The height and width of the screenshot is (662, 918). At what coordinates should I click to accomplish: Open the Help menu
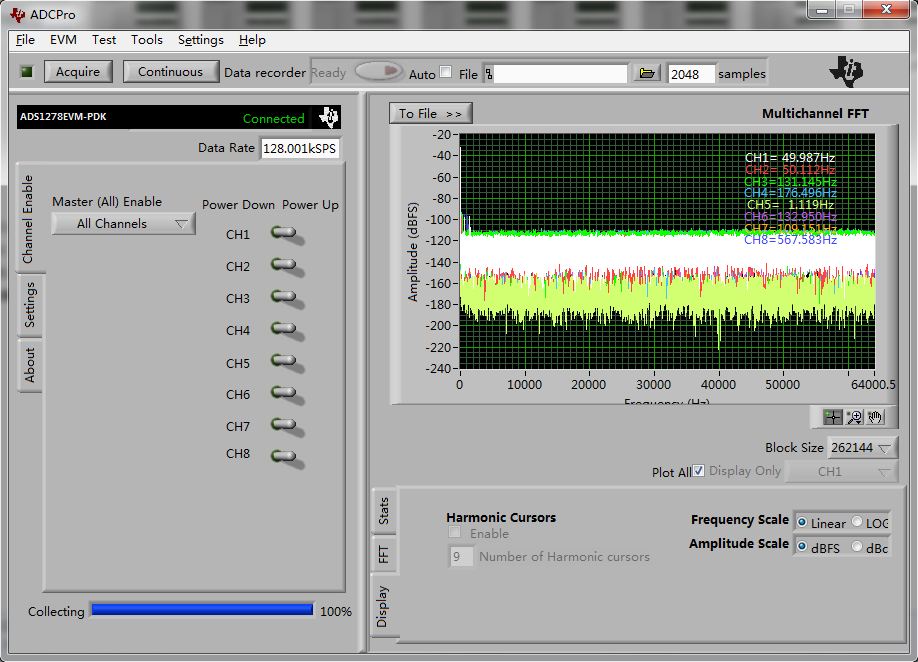(x=252, y=40)
